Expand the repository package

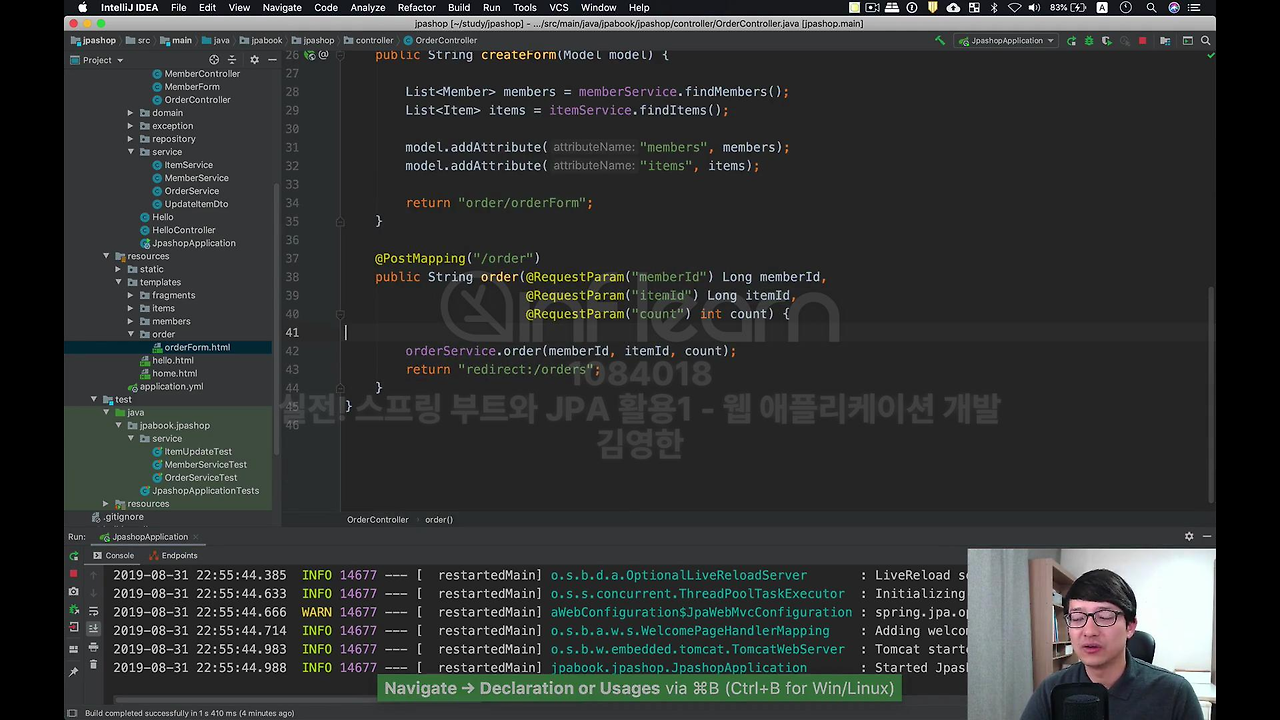coord(130,139)
